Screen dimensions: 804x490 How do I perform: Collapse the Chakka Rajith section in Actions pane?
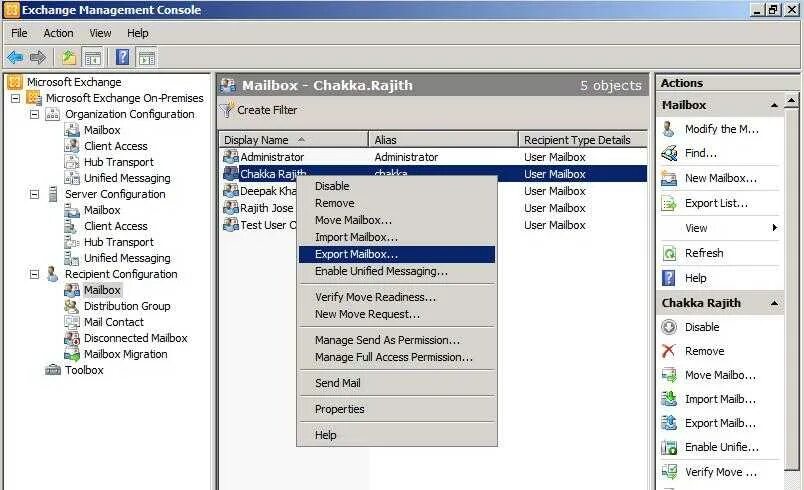click(774, 303)
